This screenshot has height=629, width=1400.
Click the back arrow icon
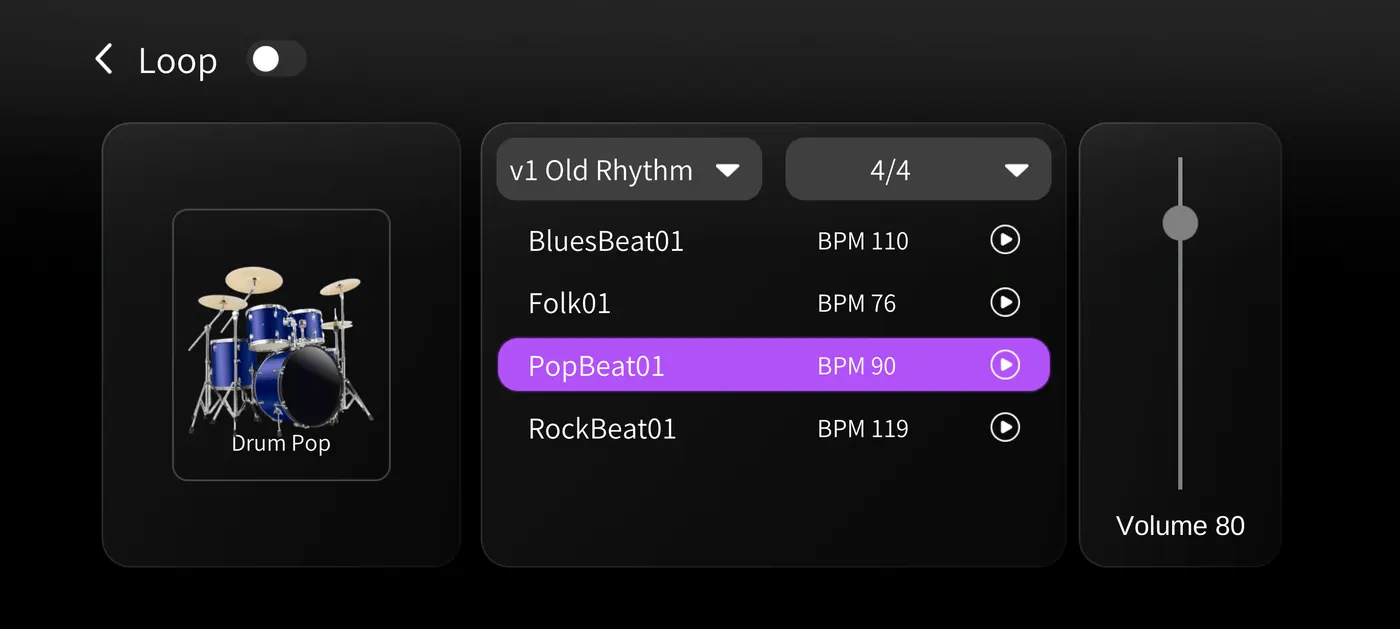(103, 60)
